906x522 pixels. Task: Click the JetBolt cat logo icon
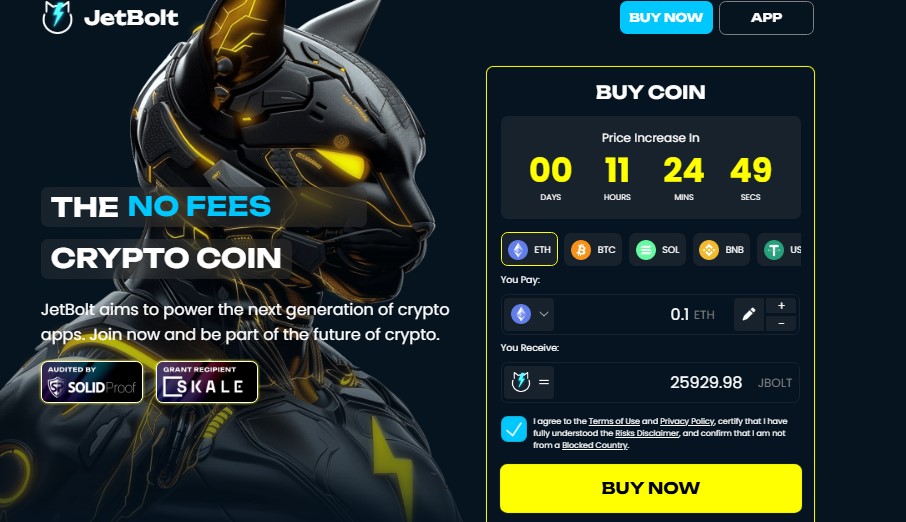(x=57, y=17)
